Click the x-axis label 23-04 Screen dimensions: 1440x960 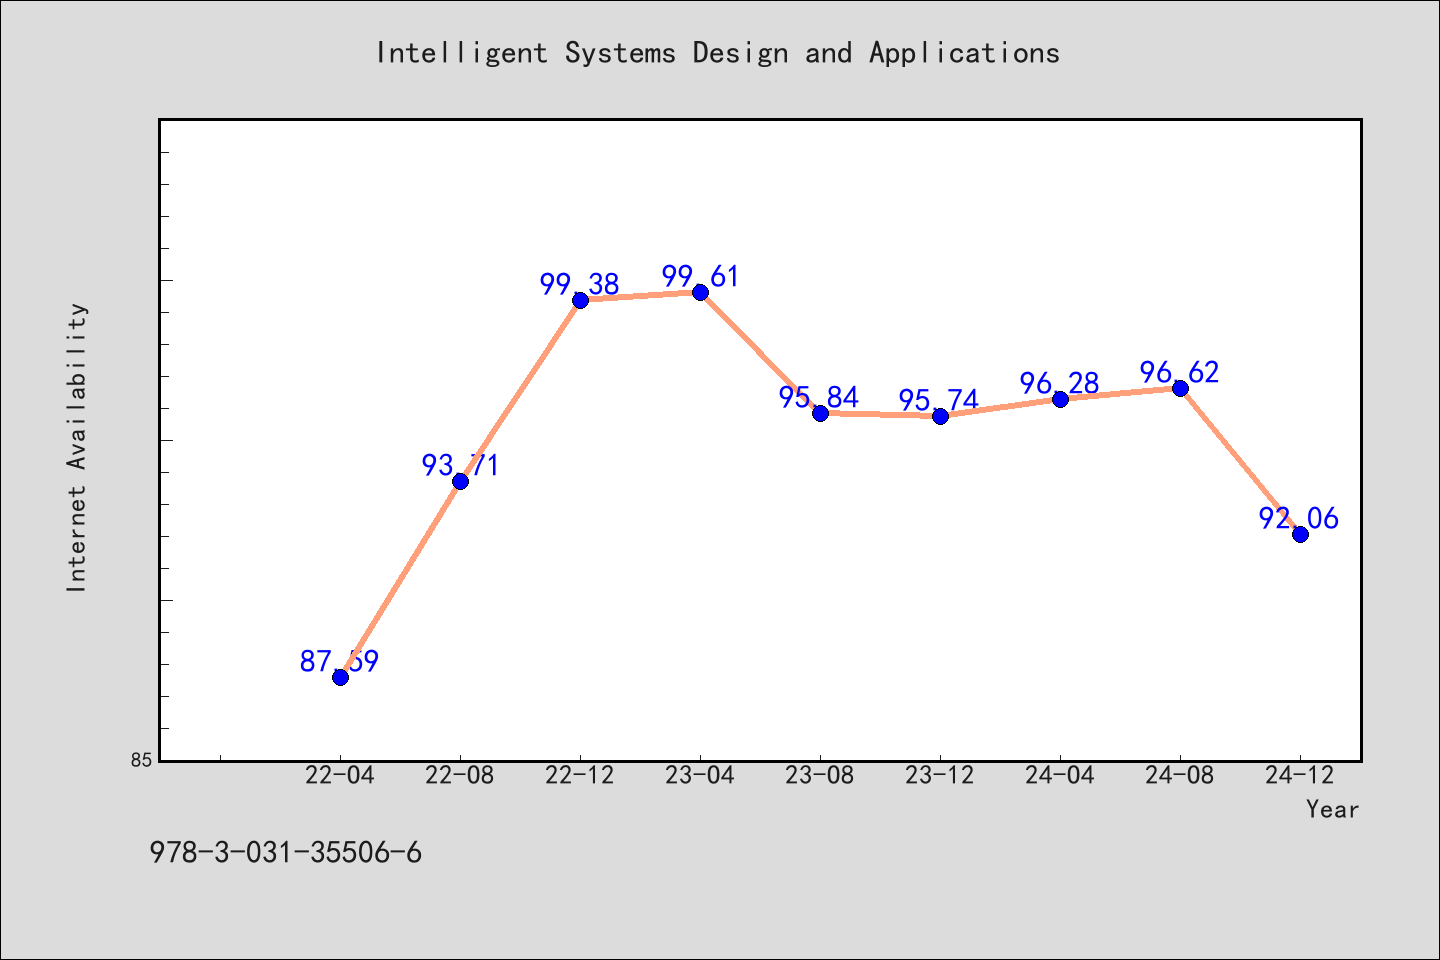(x=700, y=776)
